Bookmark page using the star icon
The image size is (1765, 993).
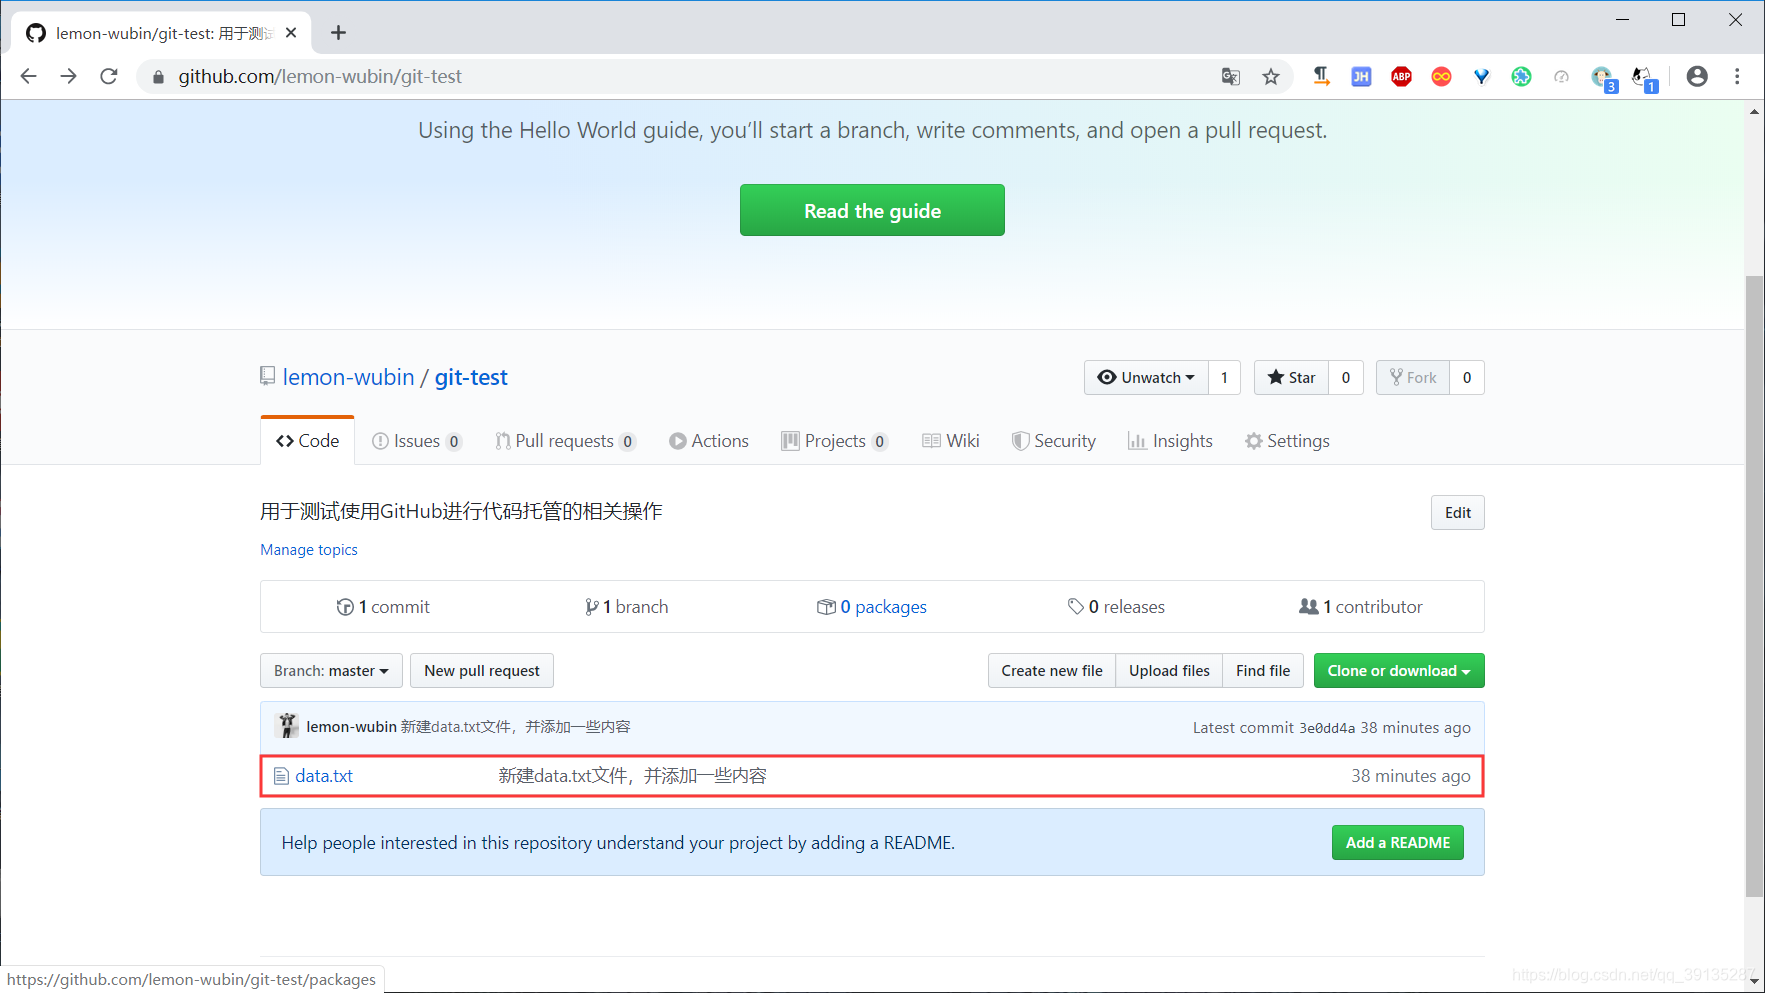(x=1271, y=77)
